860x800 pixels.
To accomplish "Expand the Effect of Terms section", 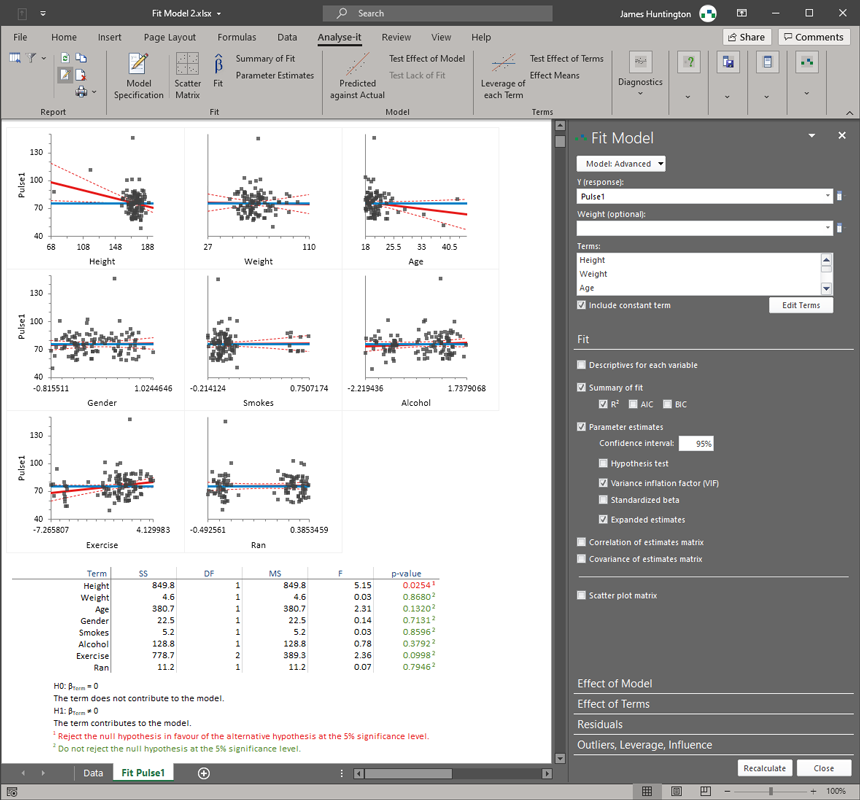I will click(613, 704).
